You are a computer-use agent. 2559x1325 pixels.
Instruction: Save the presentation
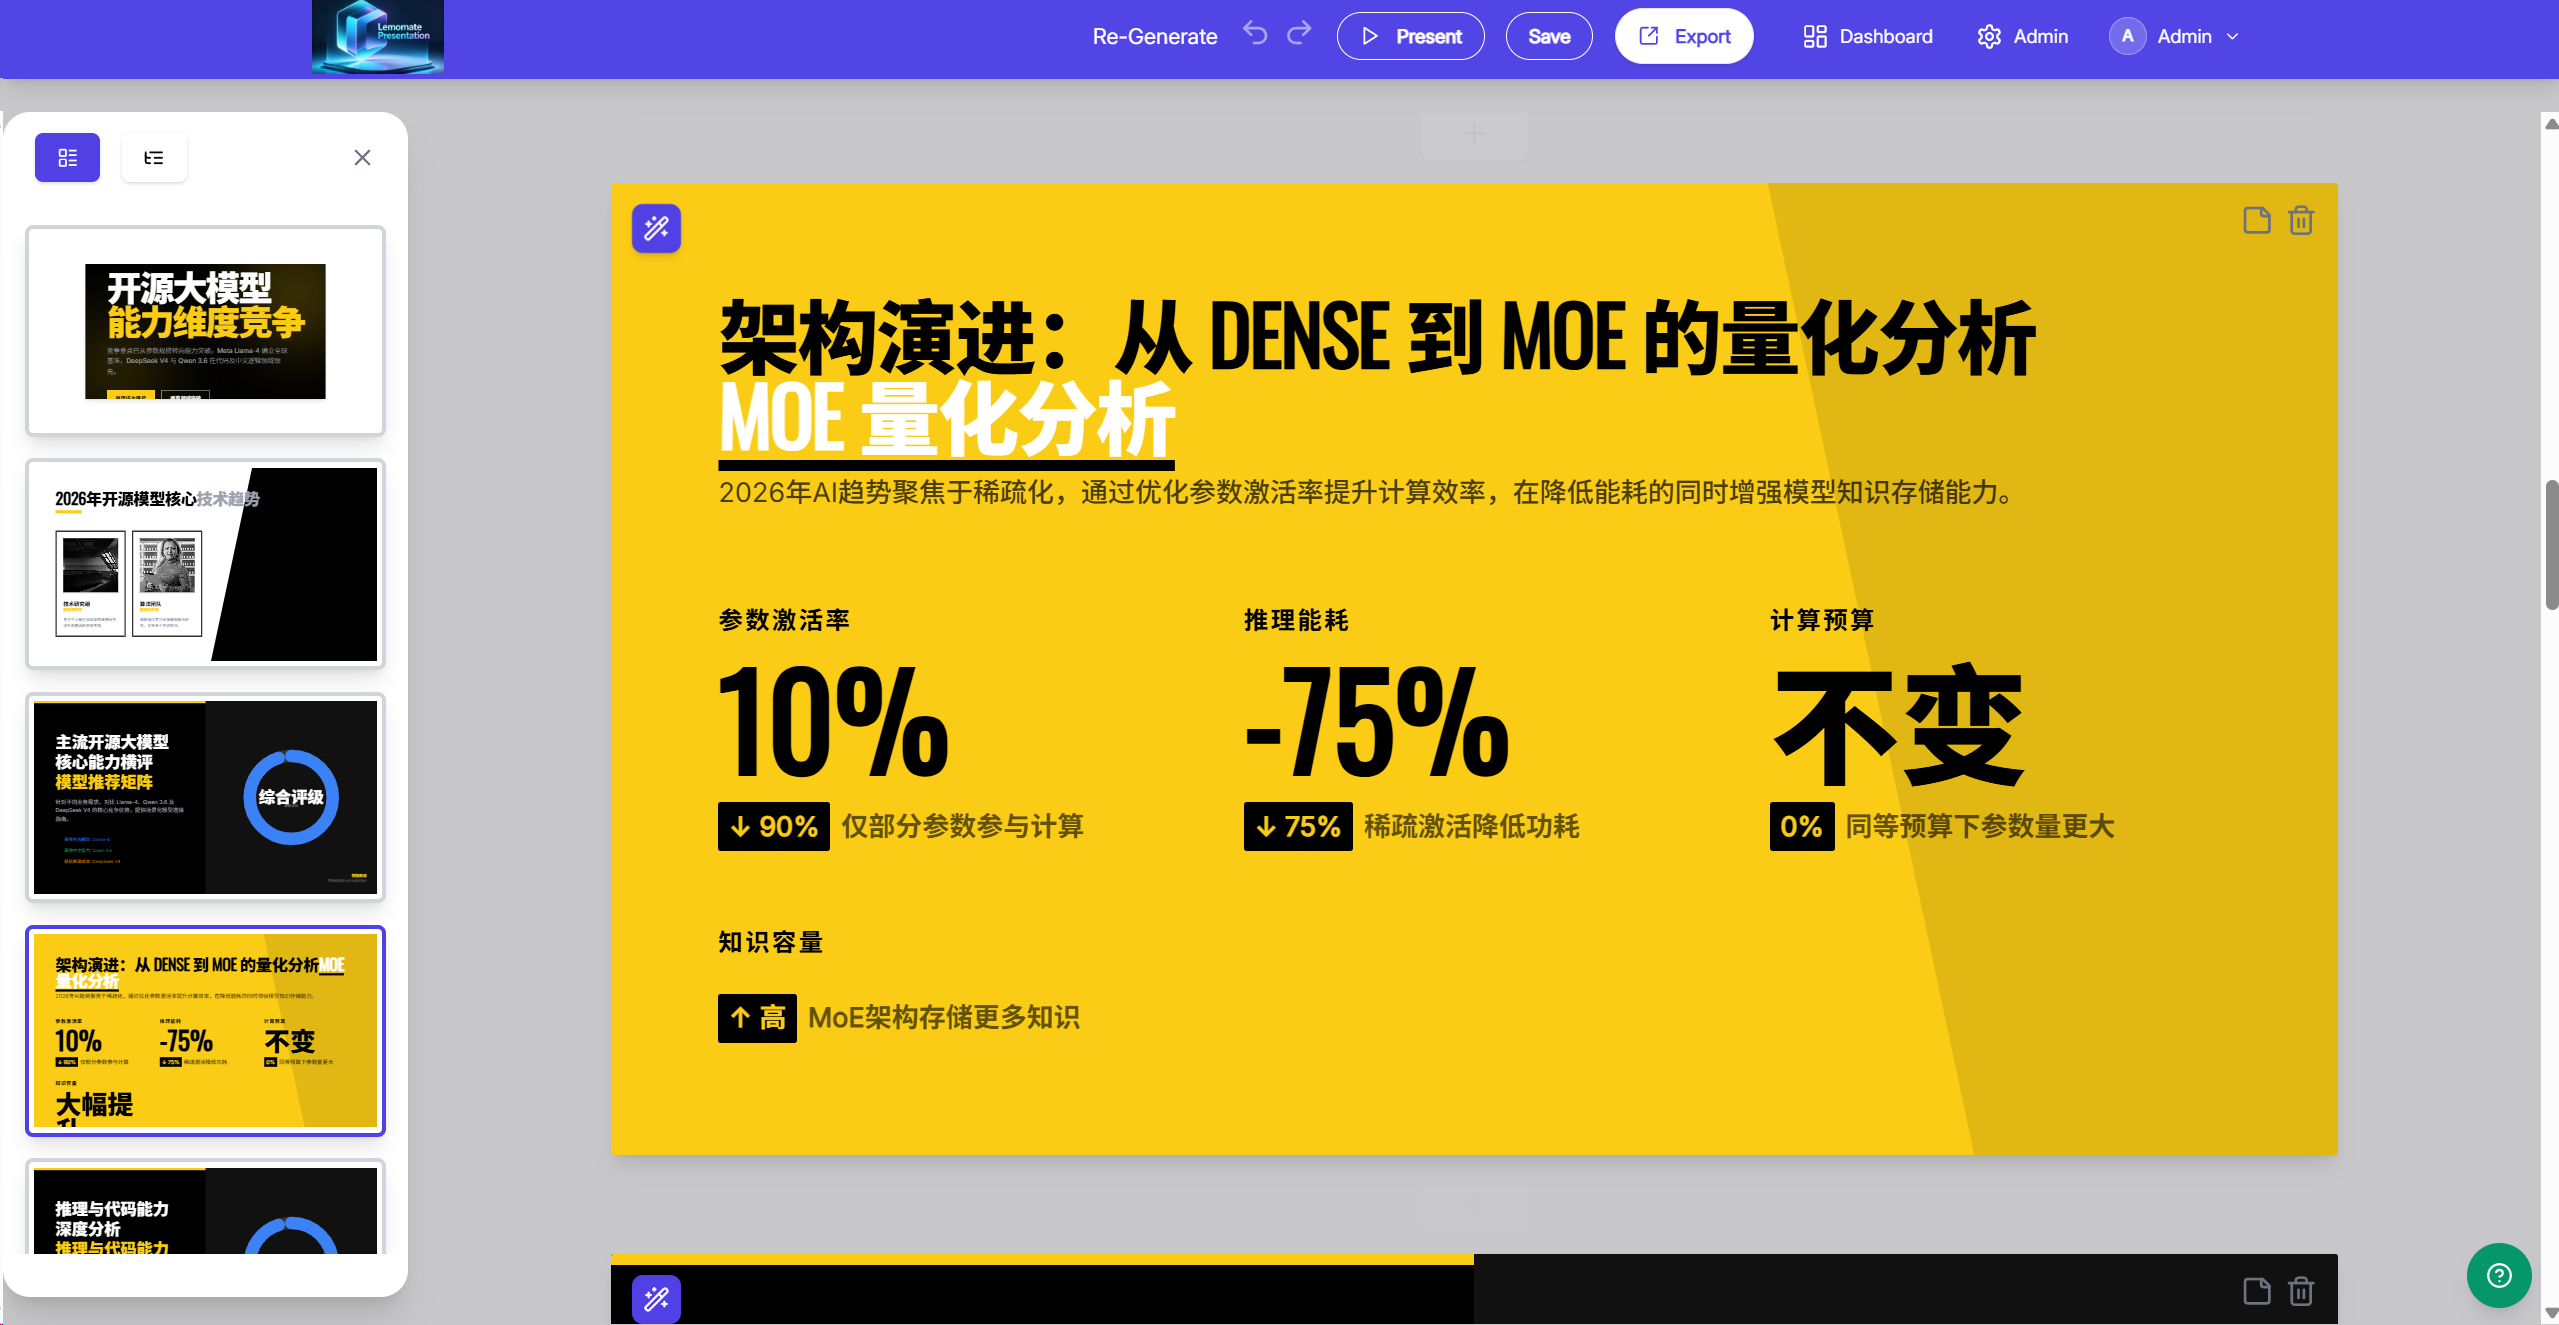tap(1549, 37)
